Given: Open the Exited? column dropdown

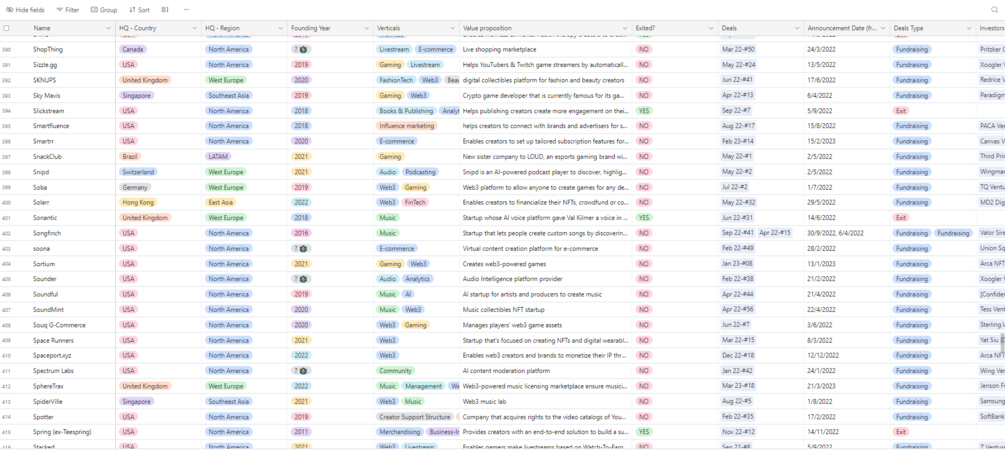Looking at the screenshot, I should [x=710, y=28].
